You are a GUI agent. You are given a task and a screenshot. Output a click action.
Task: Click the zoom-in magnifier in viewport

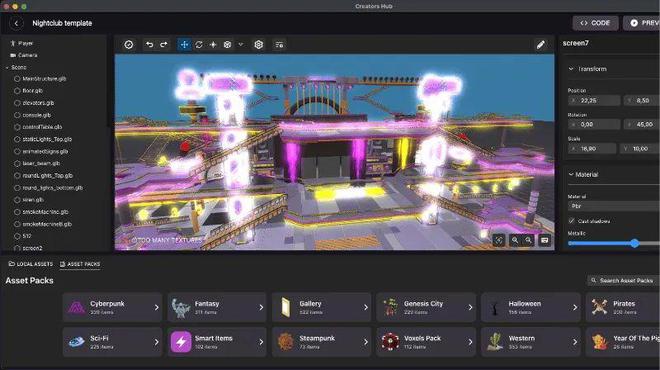point(514,240)
